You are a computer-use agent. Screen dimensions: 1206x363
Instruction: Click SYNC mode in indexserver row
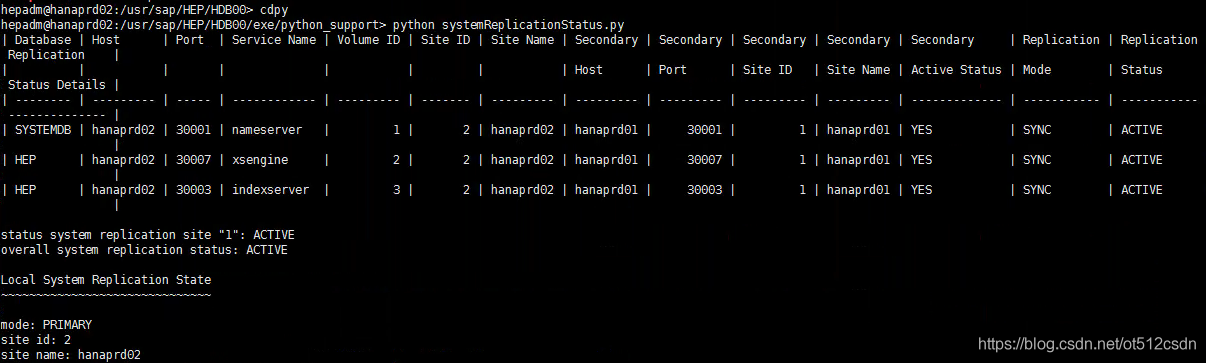(1037, 190)
